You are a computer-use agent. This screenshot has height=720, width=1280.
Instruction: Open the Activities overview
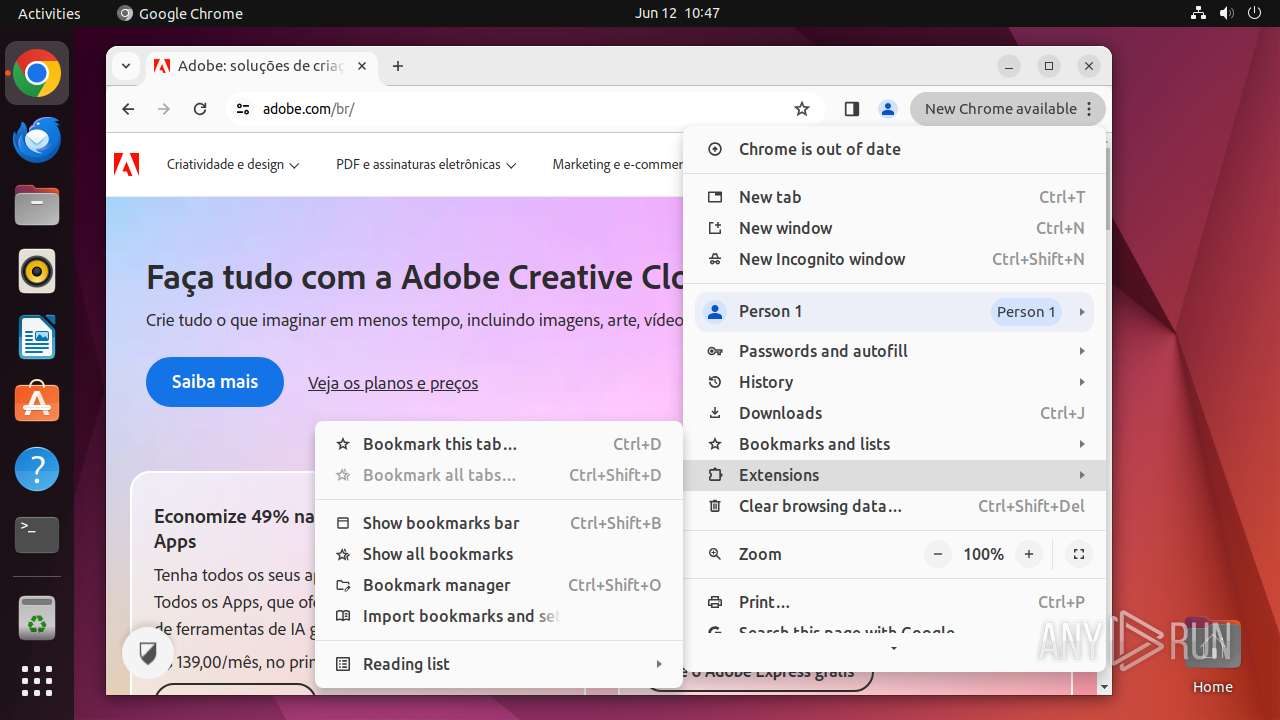49,13
